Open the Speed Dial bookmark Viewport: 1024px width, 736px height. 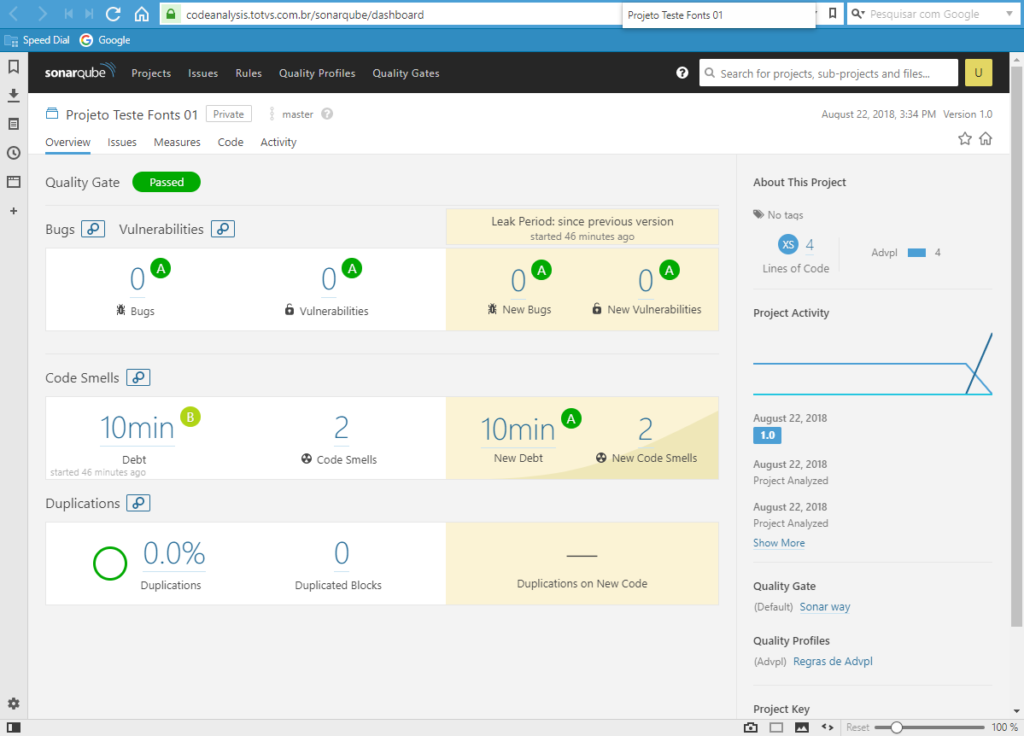[x=37, y=40]
